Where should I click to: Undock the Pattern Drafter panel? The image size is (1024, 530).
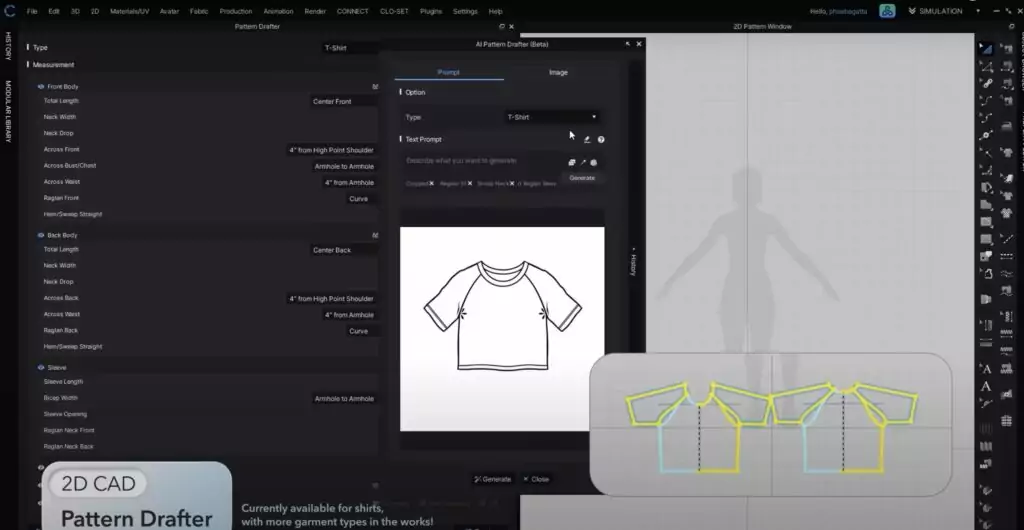(502, 27)
